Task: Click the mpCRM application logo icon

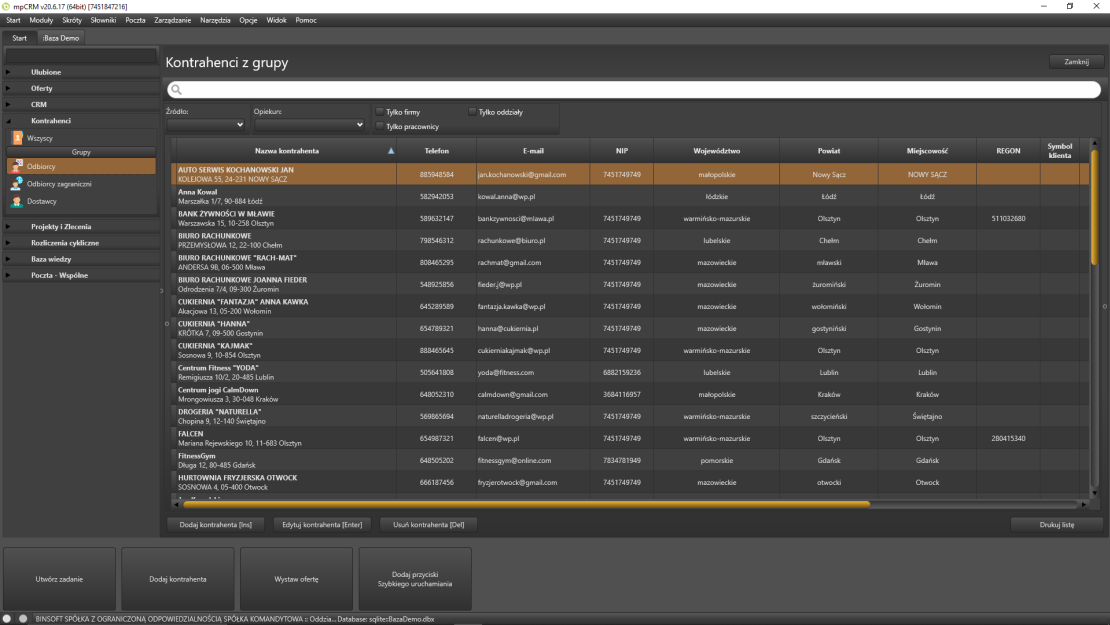Action: point(6,6)
